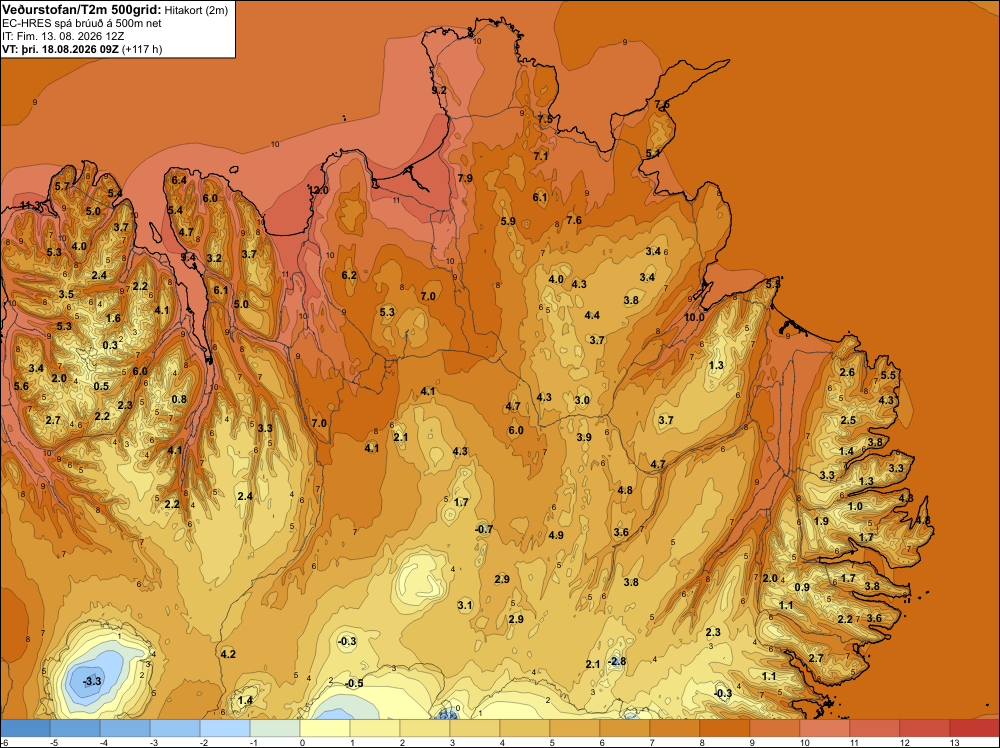Click the (+117 h) forecast offset

[142, 48]
